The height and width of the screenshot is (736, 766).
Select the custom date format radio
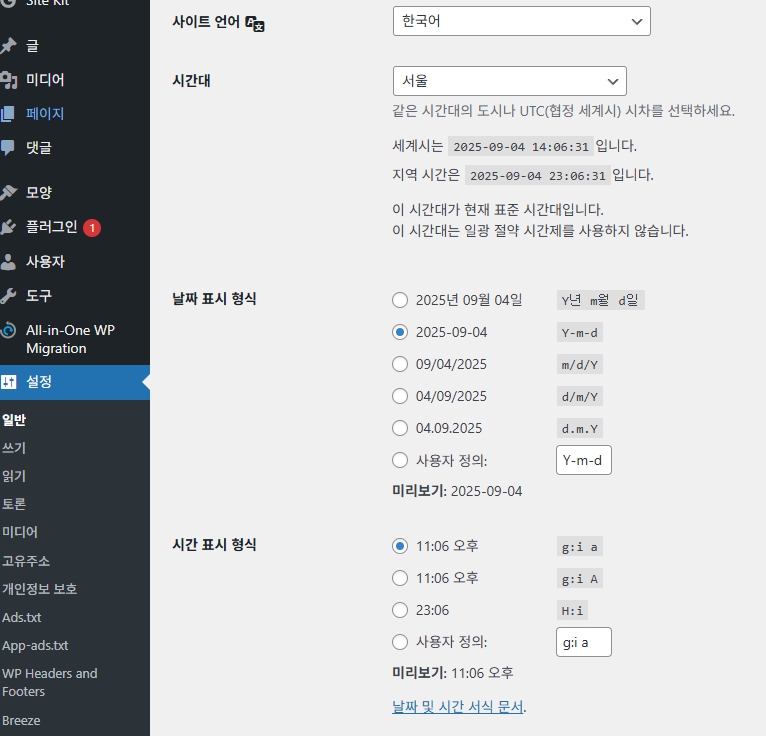(400, 460)
